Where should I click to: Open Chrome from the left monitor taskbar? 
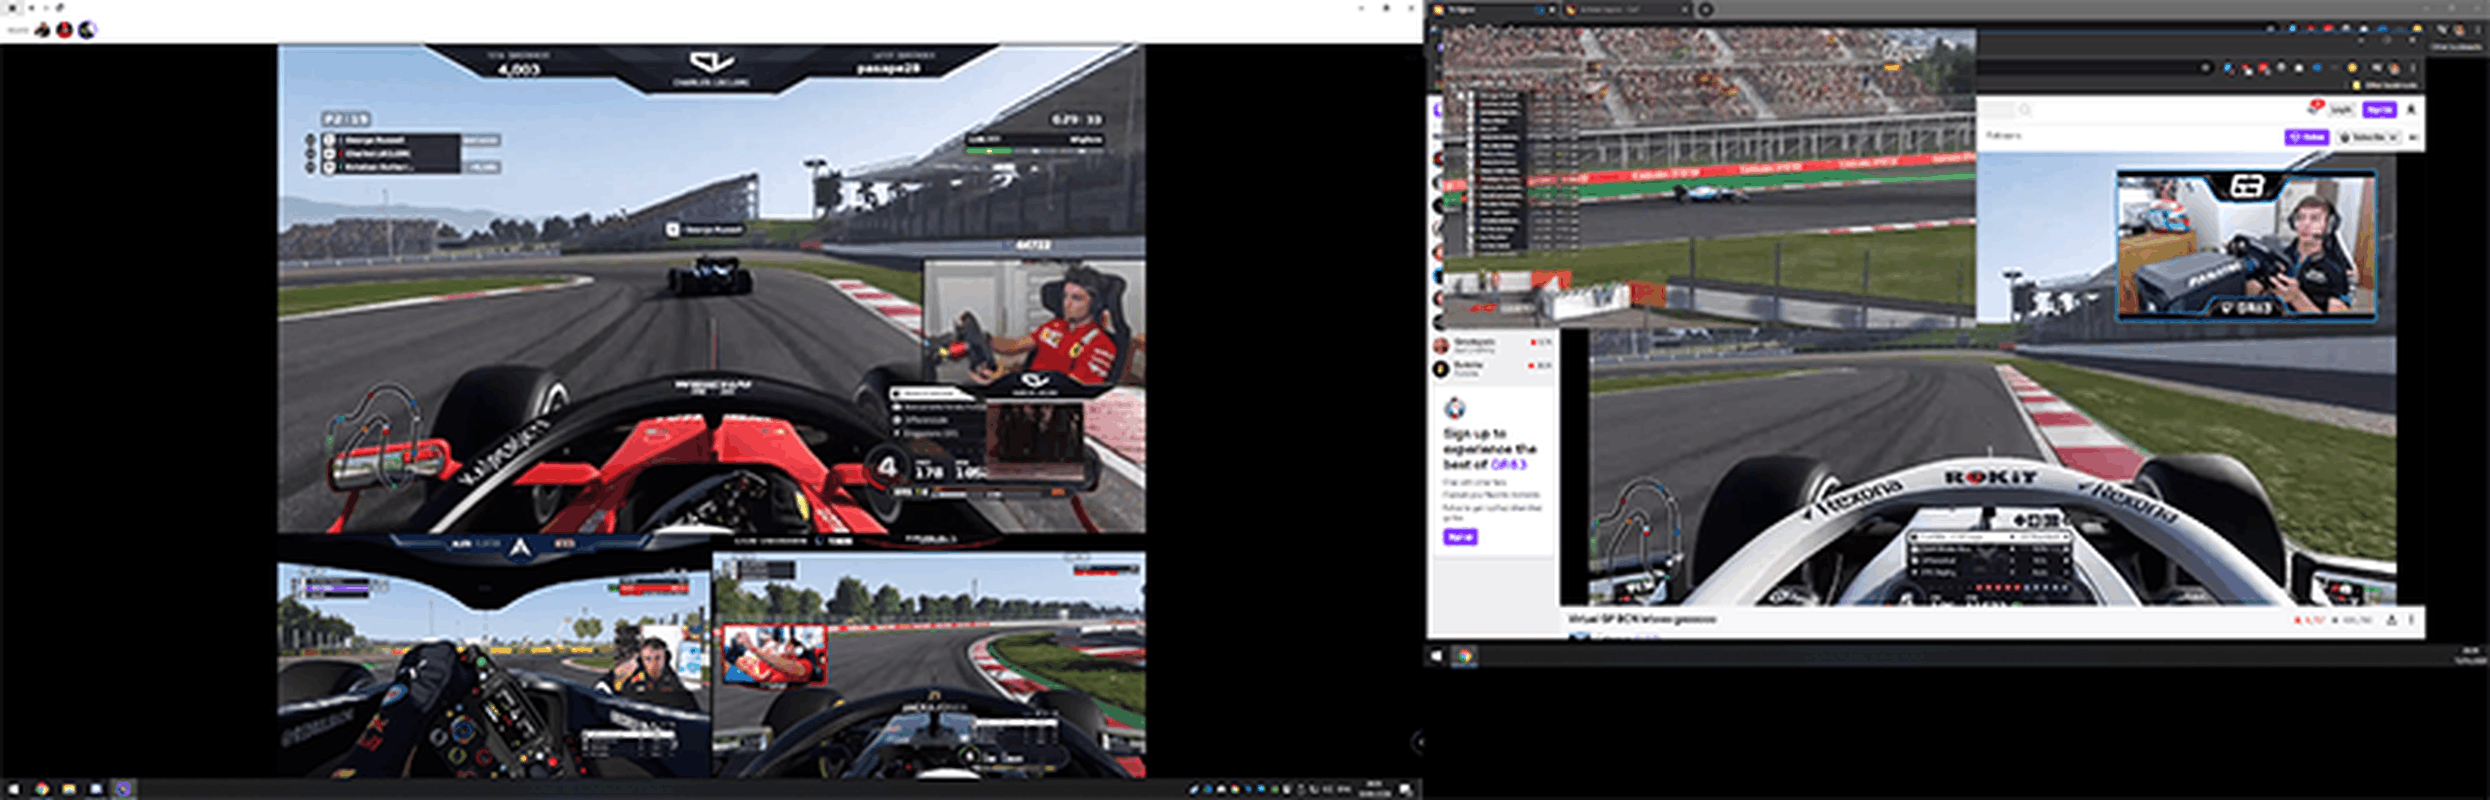(41, 789)
